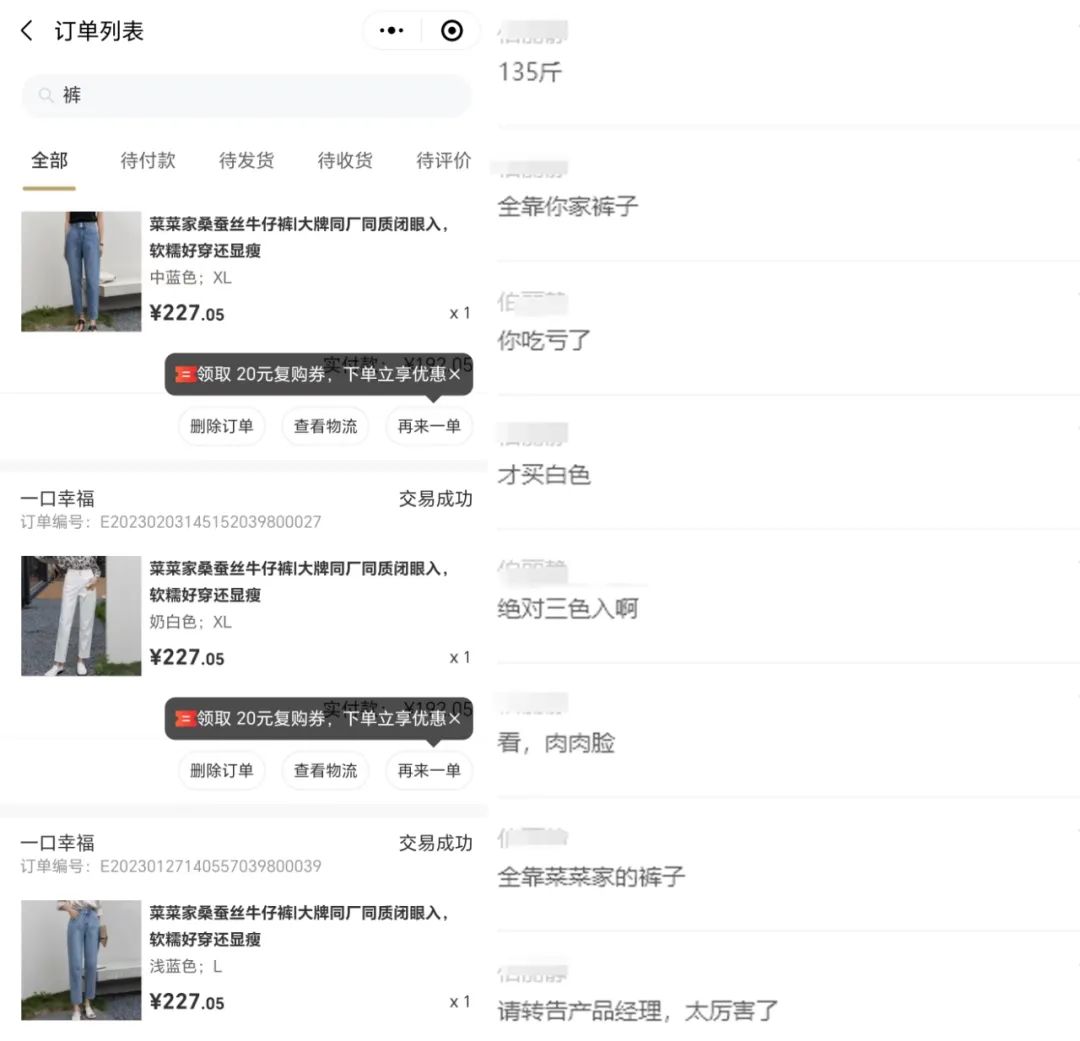Open the three-dot mini program menu
Image resolution: width=1080 pixels, height=1041 pixels.
pyautogui.click(x=391, y=31)
